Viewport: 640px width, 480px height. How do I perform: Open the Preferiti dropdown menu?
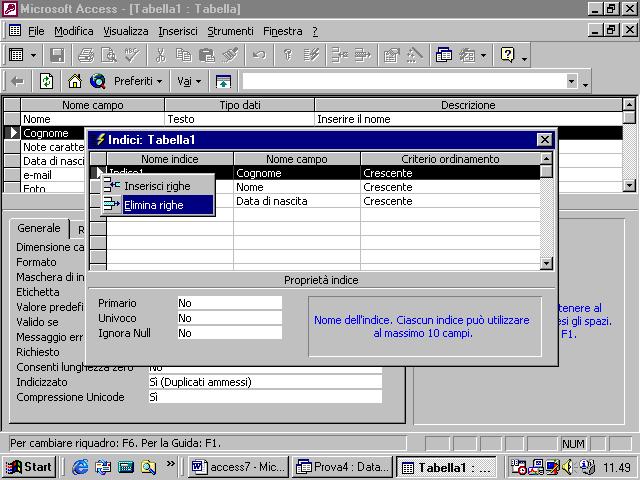coord(138,81)
